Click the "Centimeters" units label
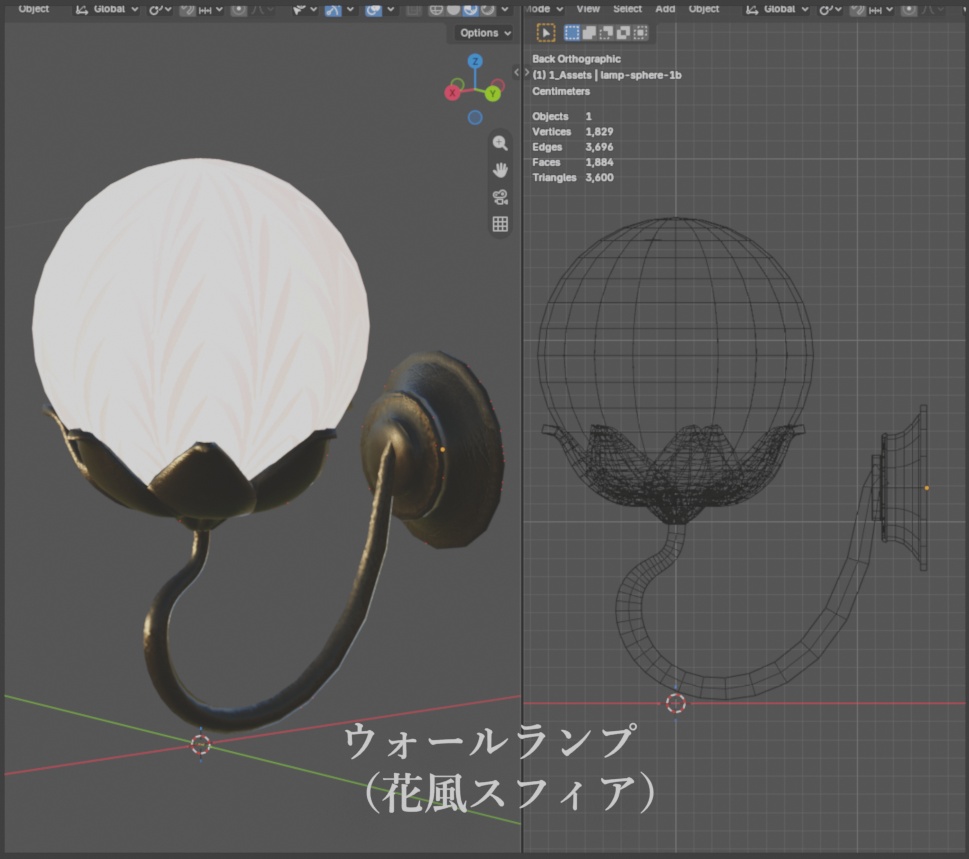This screenshot has width=969, height=859. pos(561,91)
